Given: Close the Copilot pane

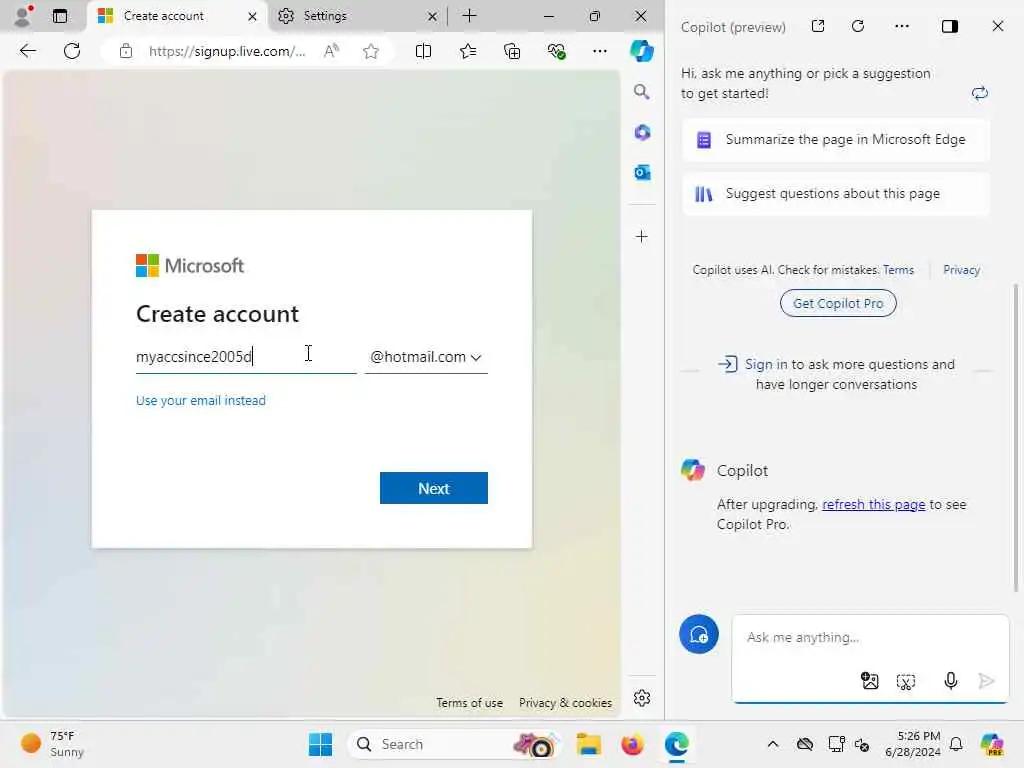Looking at the screenshot, I should pos(998,26).
